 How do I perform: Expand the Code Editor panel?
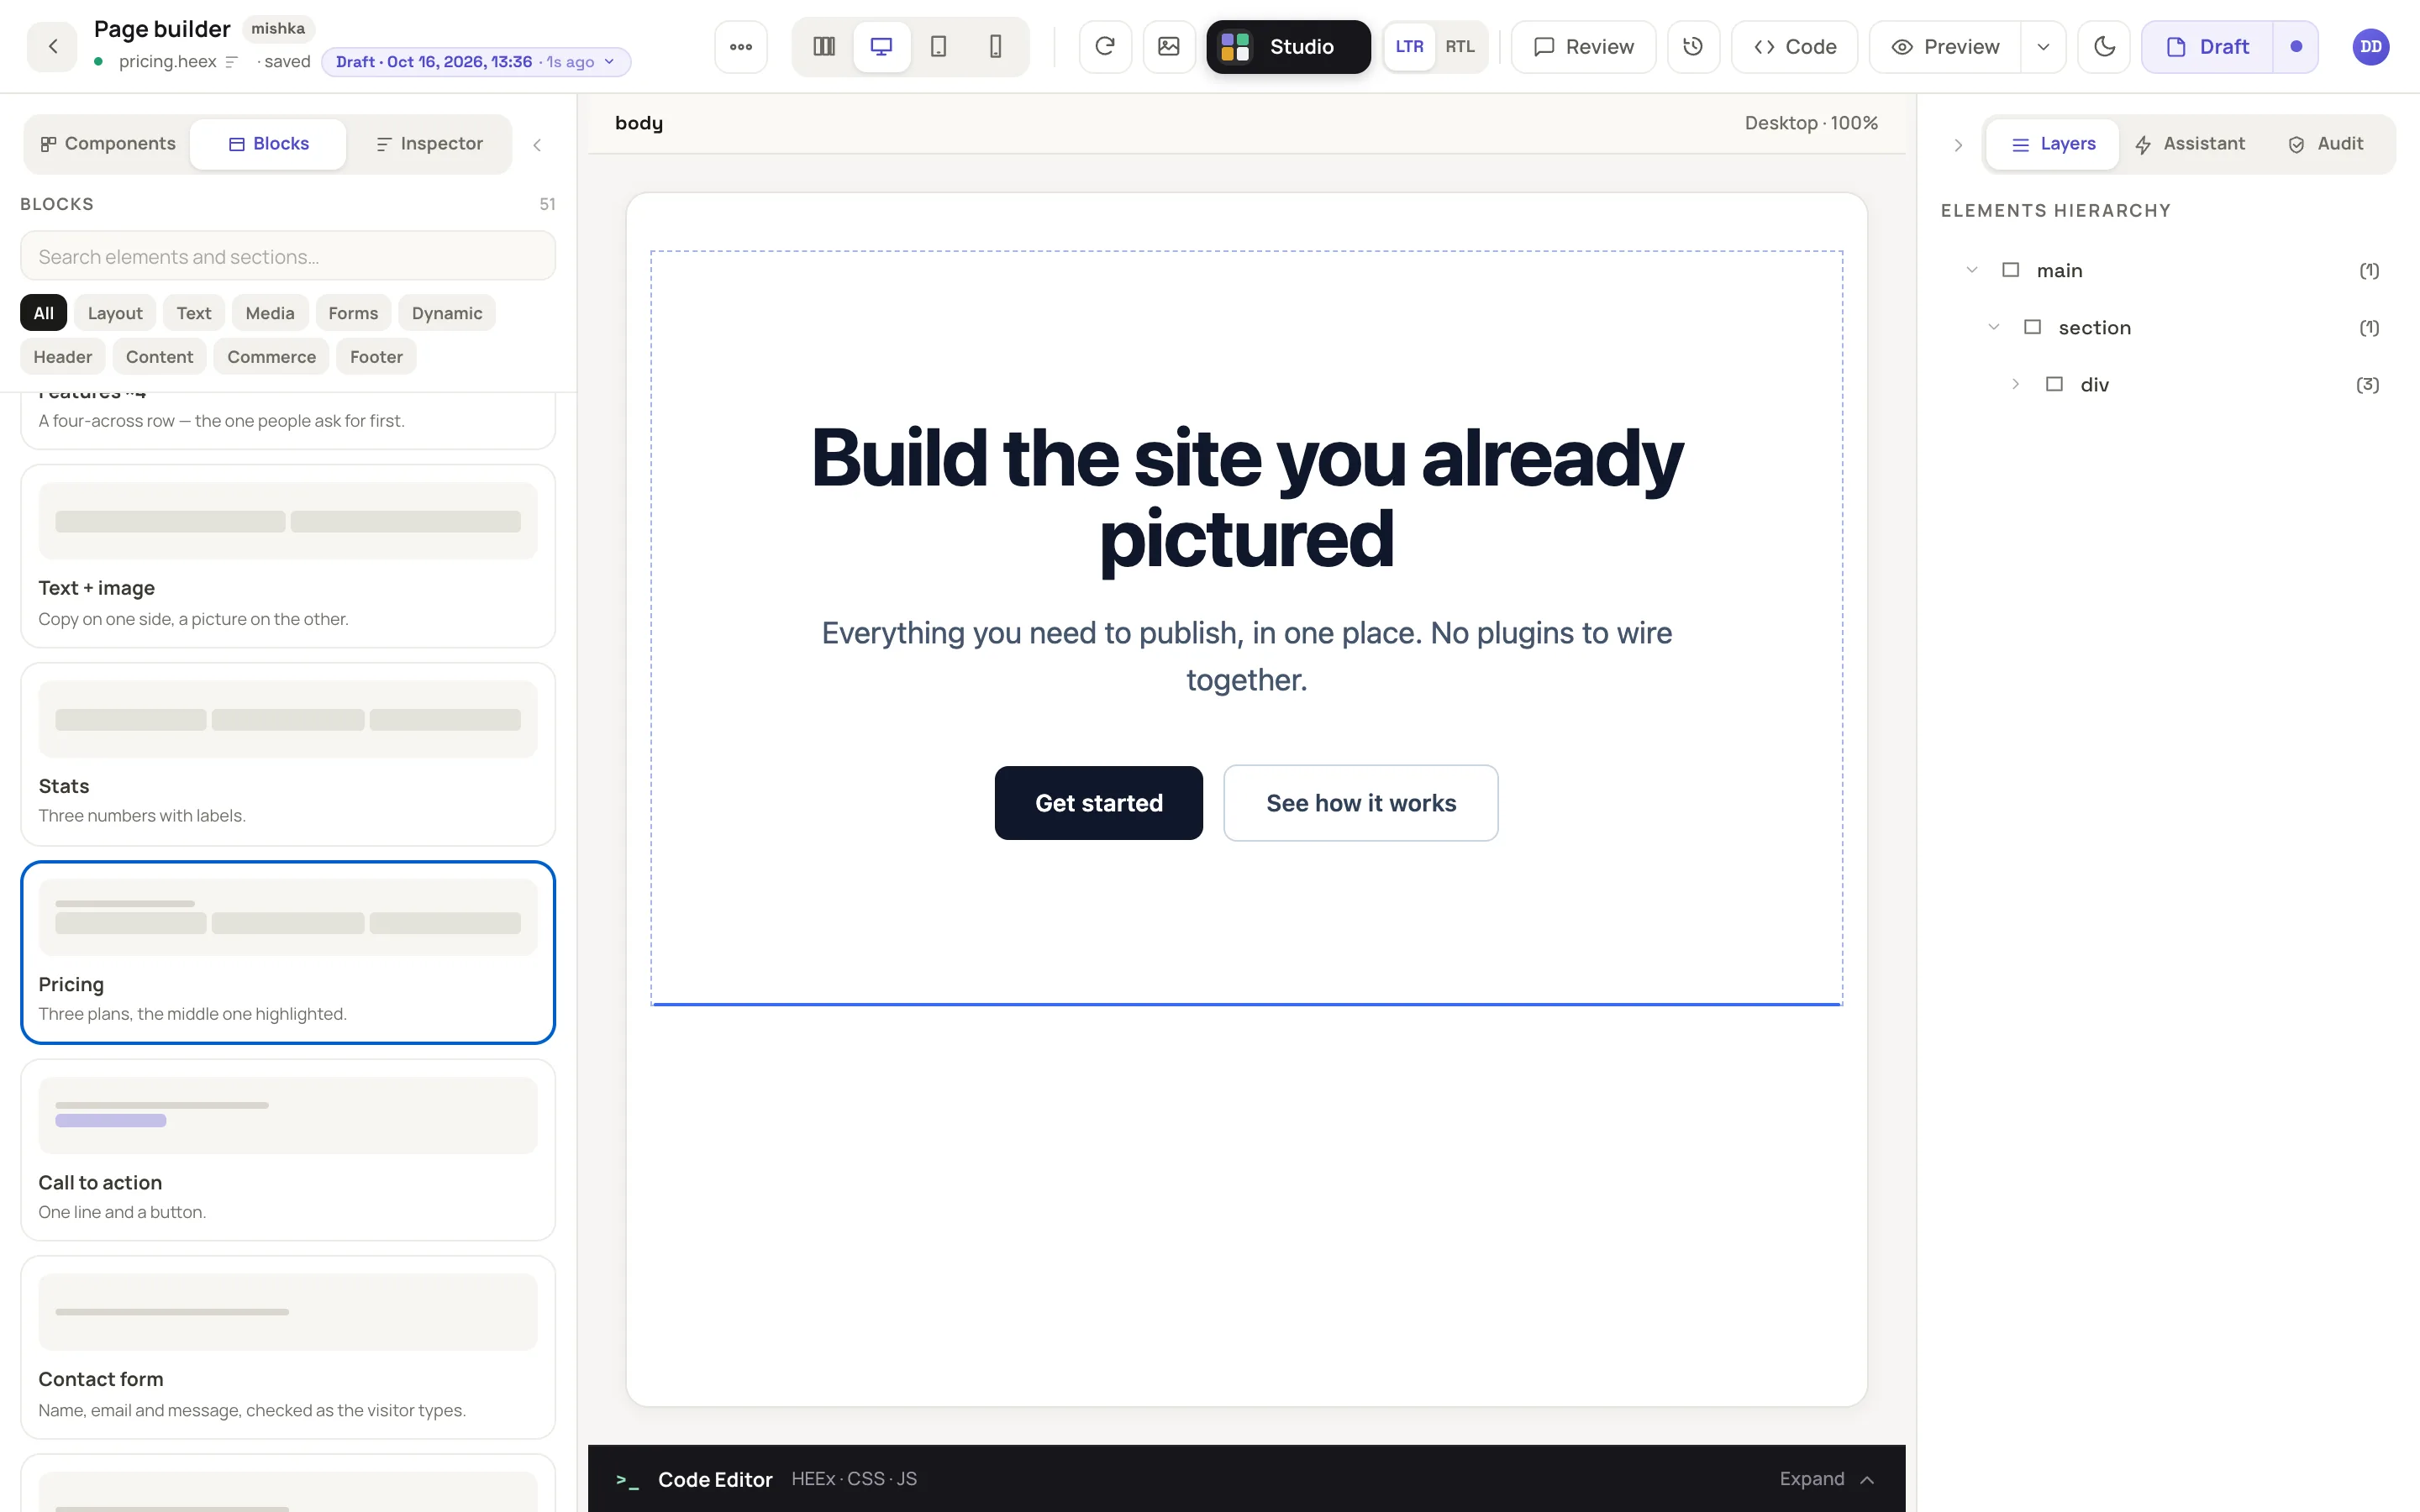click(1826, 1479)
